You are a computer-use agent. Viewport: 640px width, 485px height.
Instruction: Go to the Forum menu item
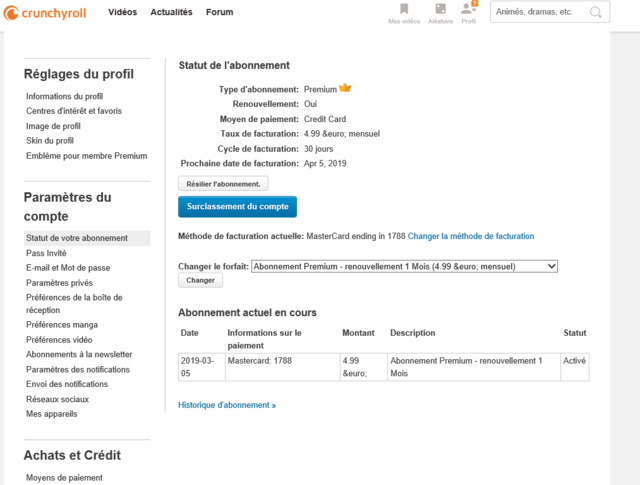pyautogui.click(x=220, y=12)
